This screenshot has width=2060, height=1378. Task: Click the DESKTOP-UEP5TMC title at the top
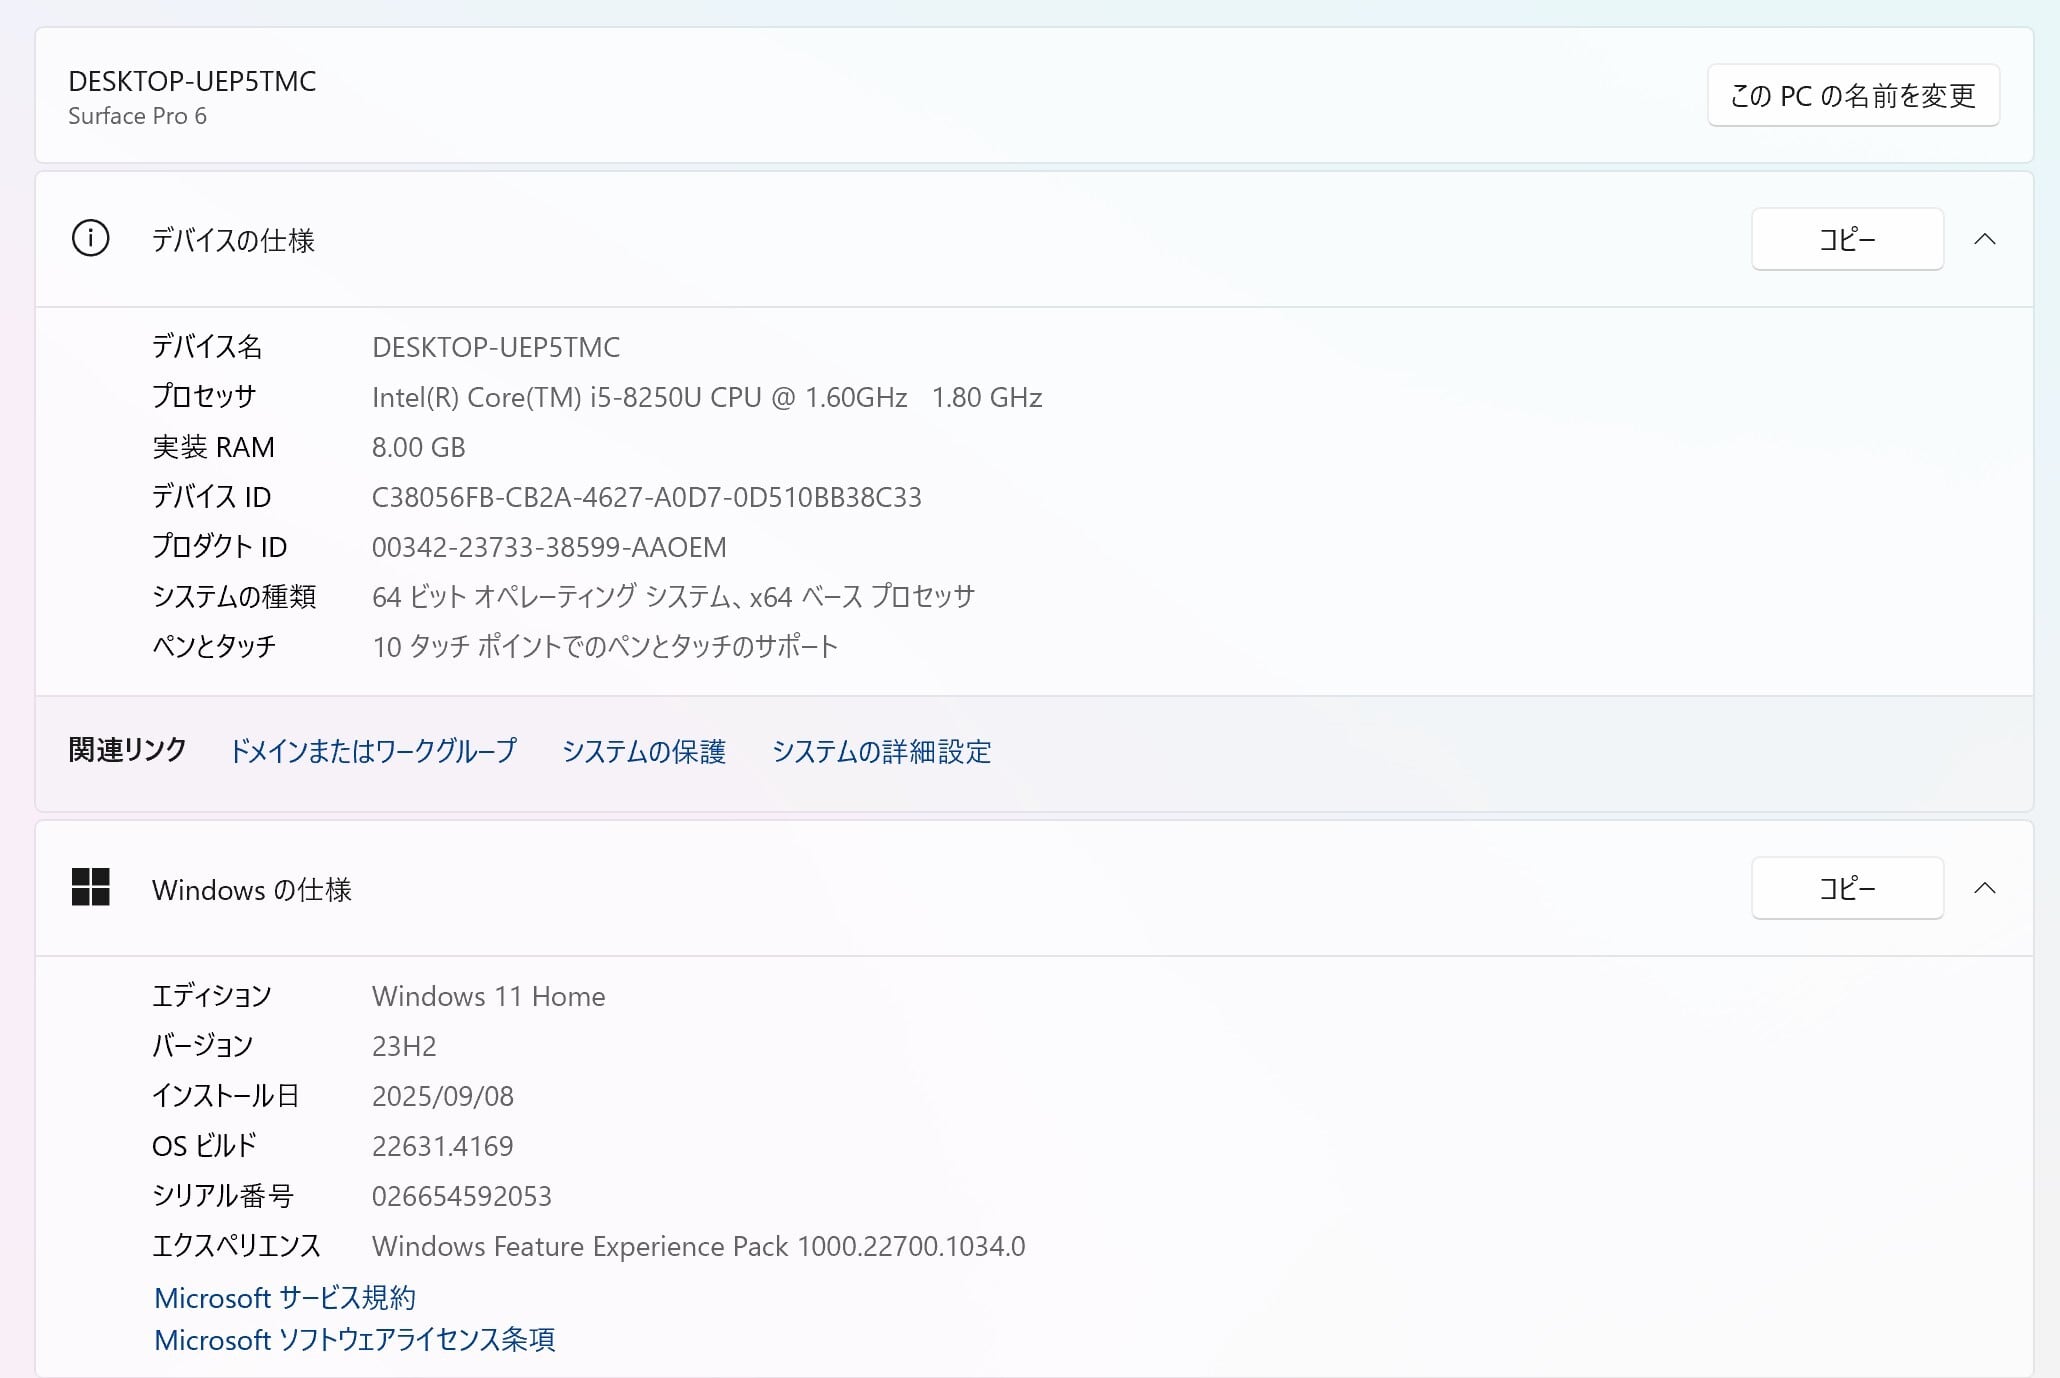click(192, 81)
